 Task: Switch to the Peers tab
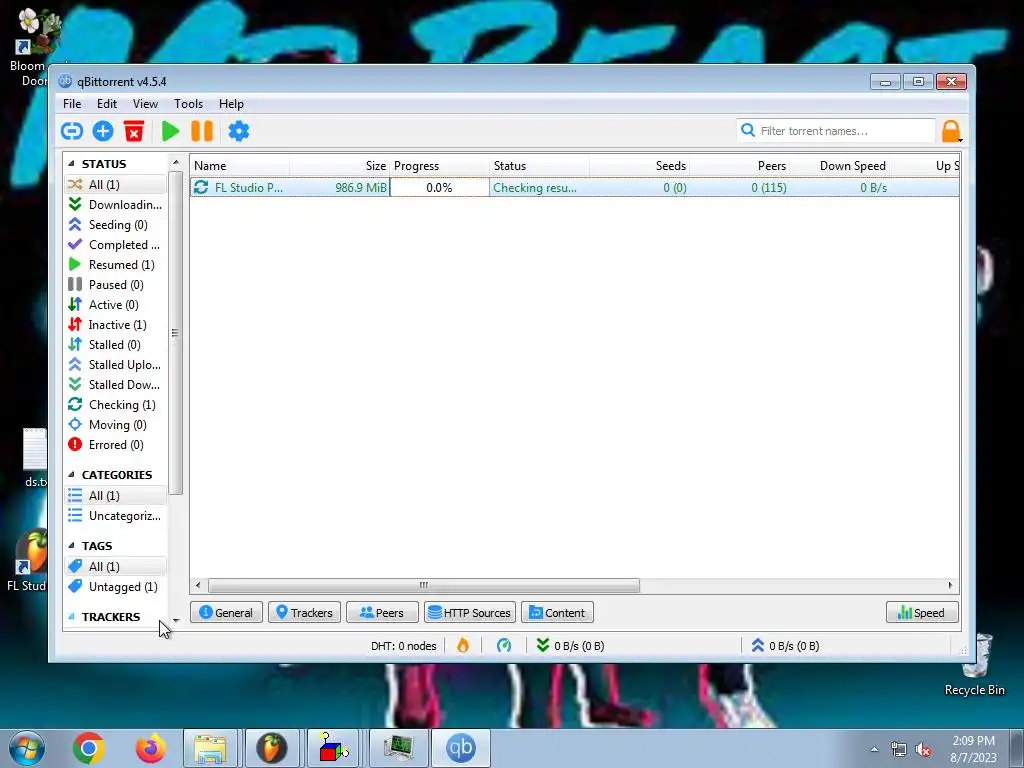(382, 613)
